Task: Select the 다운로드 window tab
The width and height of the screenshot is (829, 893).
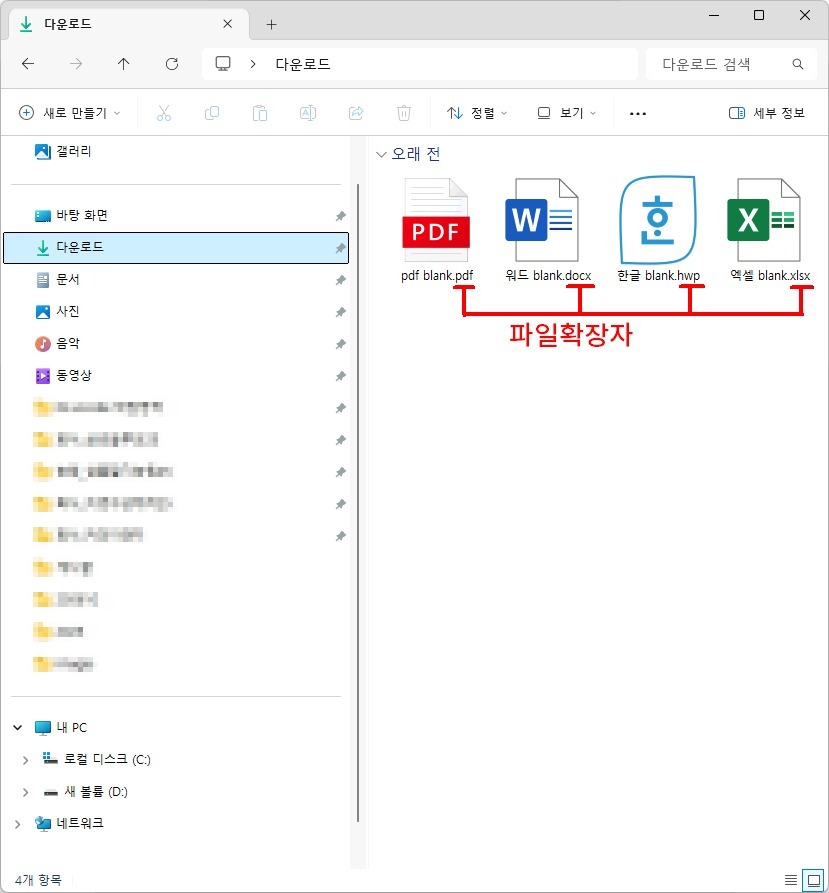Action: (128, 24)
